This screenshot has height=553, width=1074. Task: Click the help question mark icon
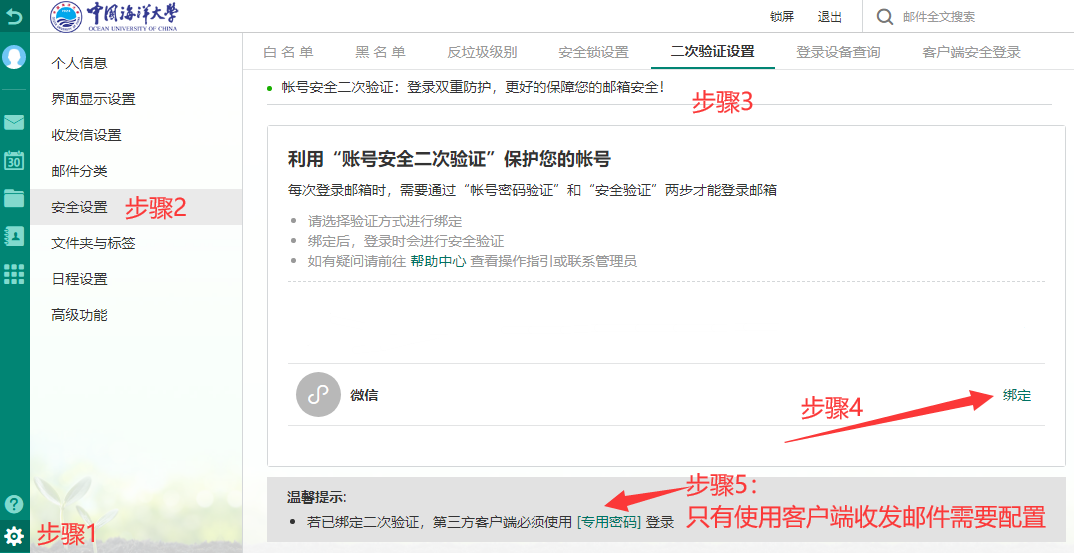[x=14, y=504]
